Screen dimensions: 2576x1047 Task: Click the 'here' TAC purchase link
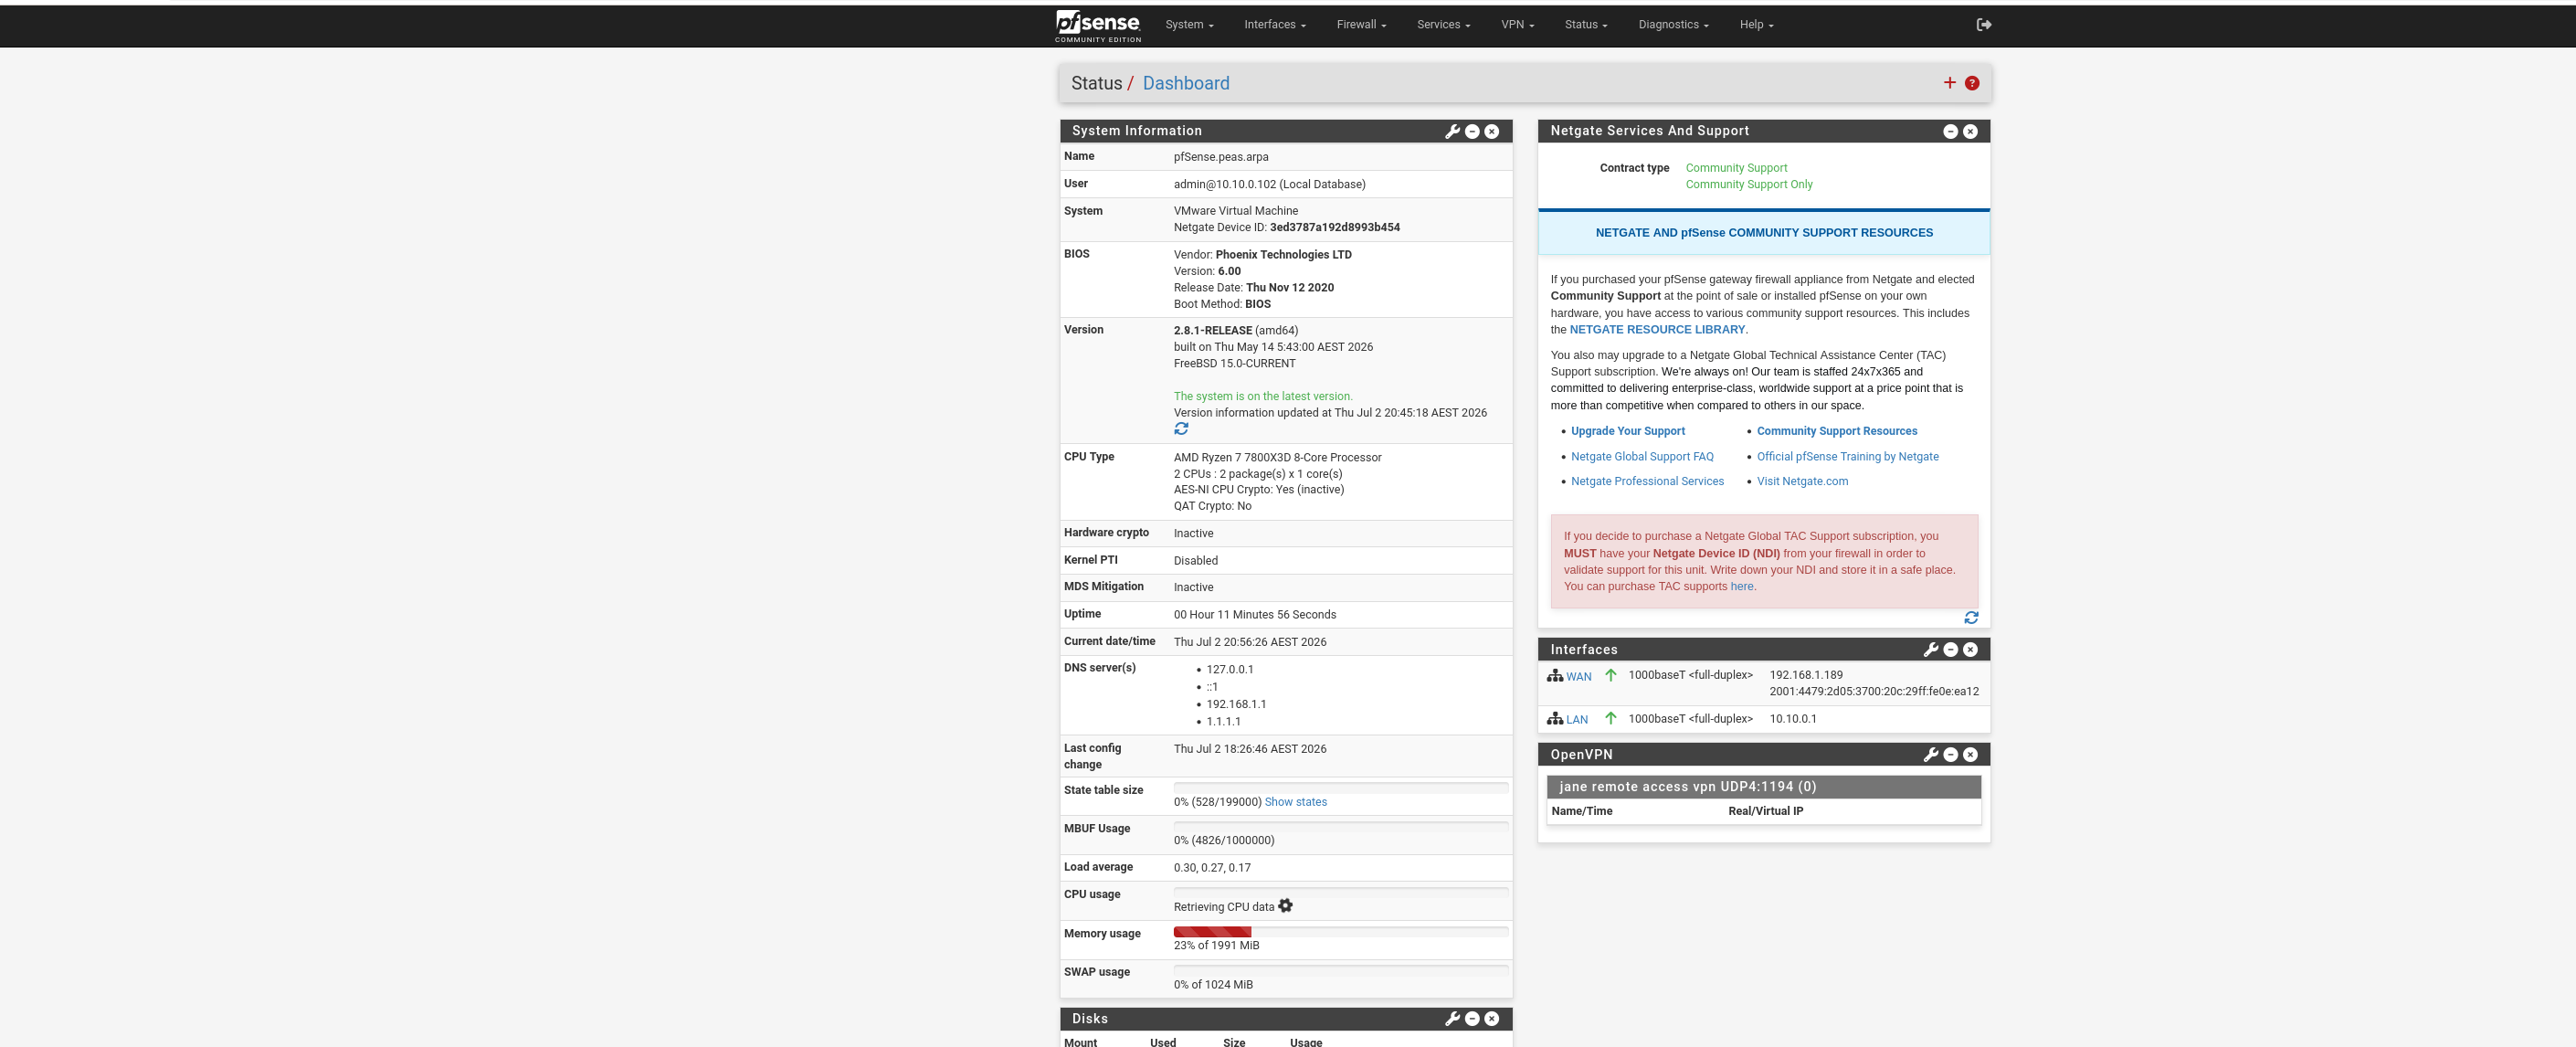[1741, 586]
